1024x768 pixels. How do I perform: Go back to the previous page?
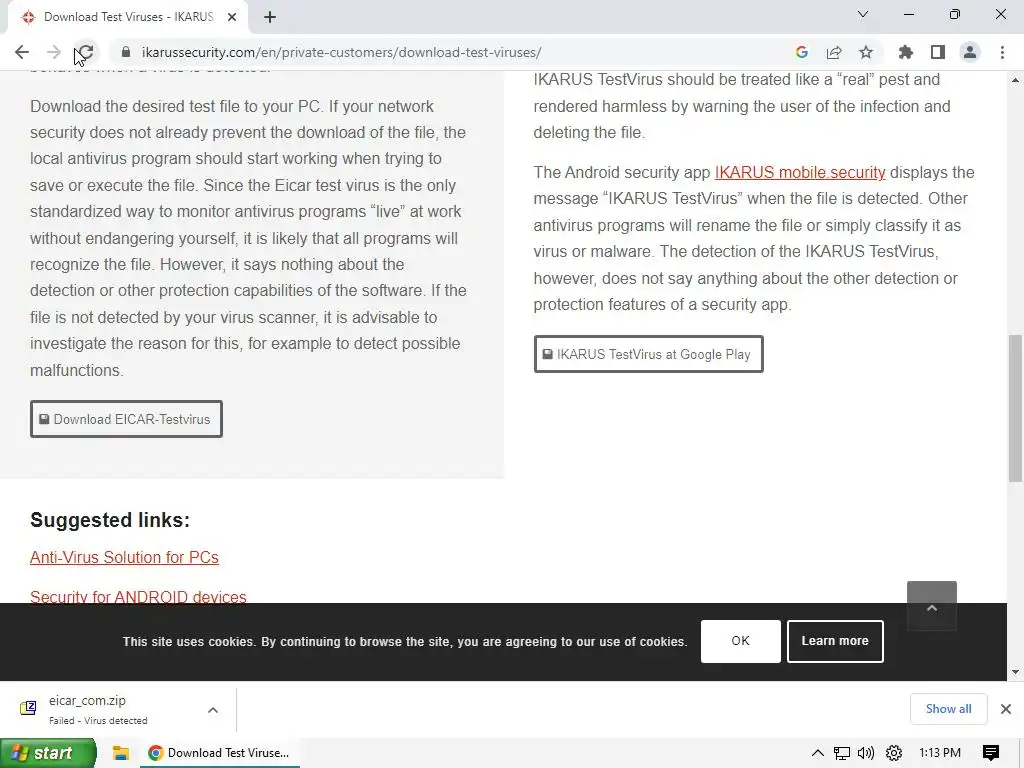click(22, 52)
